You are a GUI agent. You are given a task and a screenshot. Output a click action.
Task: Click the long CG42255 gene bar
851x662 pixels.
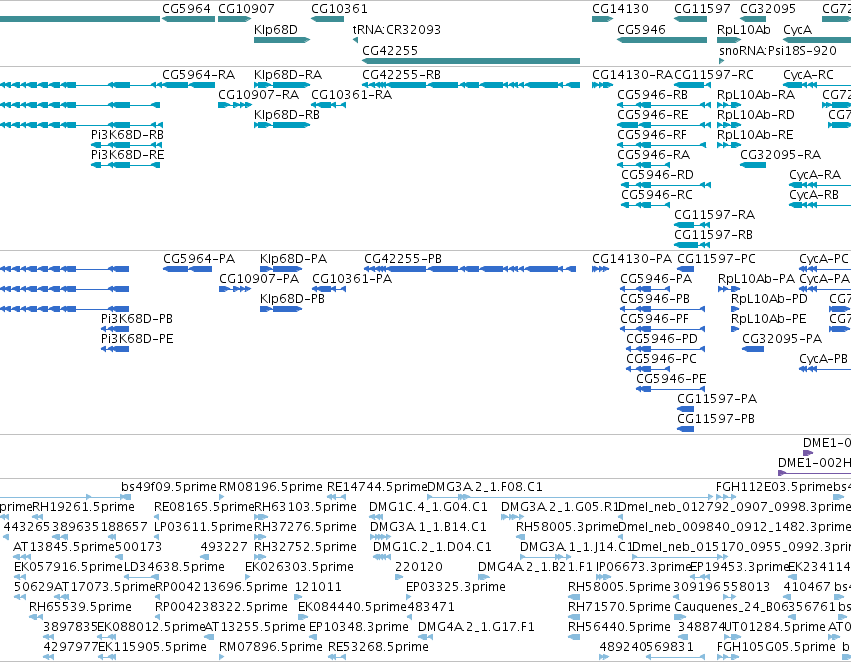pyautogui.click(x=471, y=61)
